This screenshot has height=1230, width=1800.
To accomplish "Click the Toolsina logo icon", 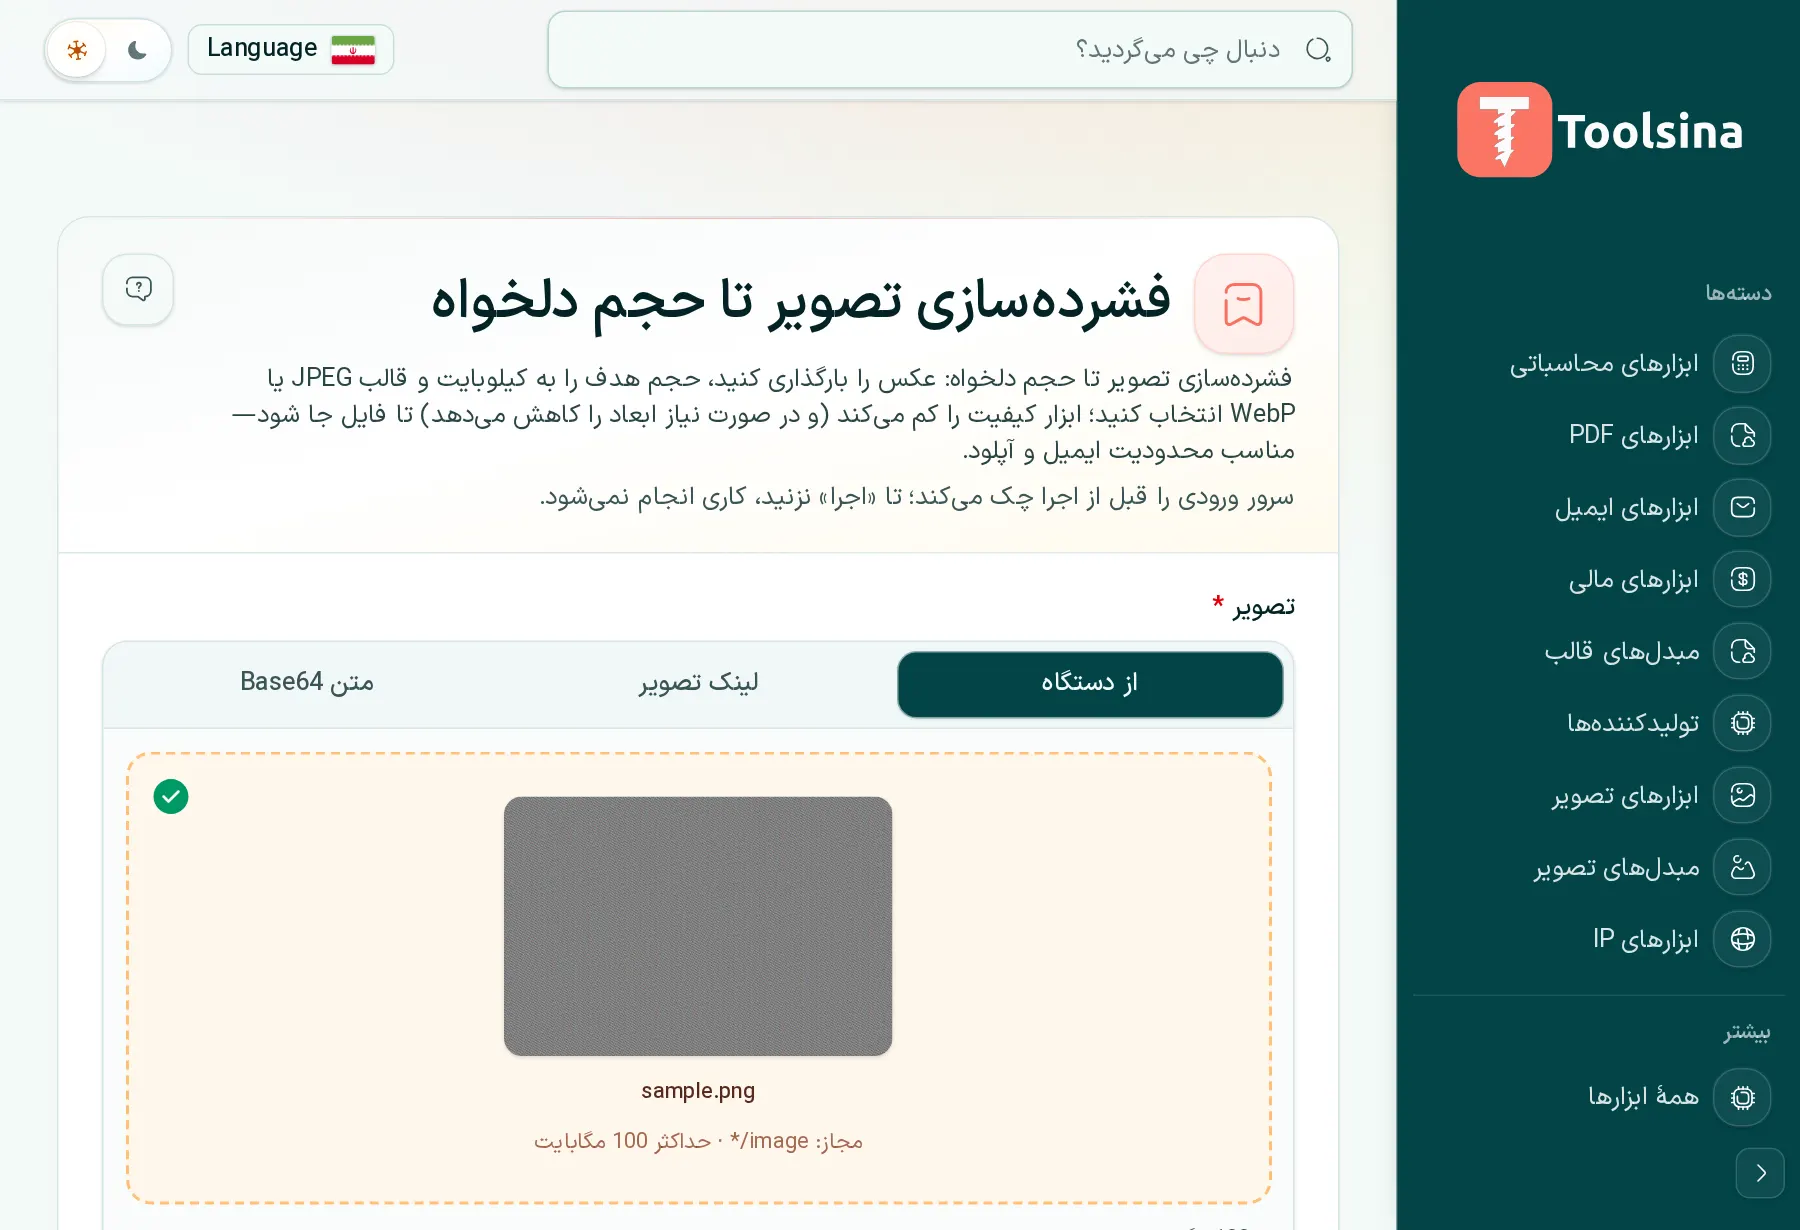I will coord(1504,130).
